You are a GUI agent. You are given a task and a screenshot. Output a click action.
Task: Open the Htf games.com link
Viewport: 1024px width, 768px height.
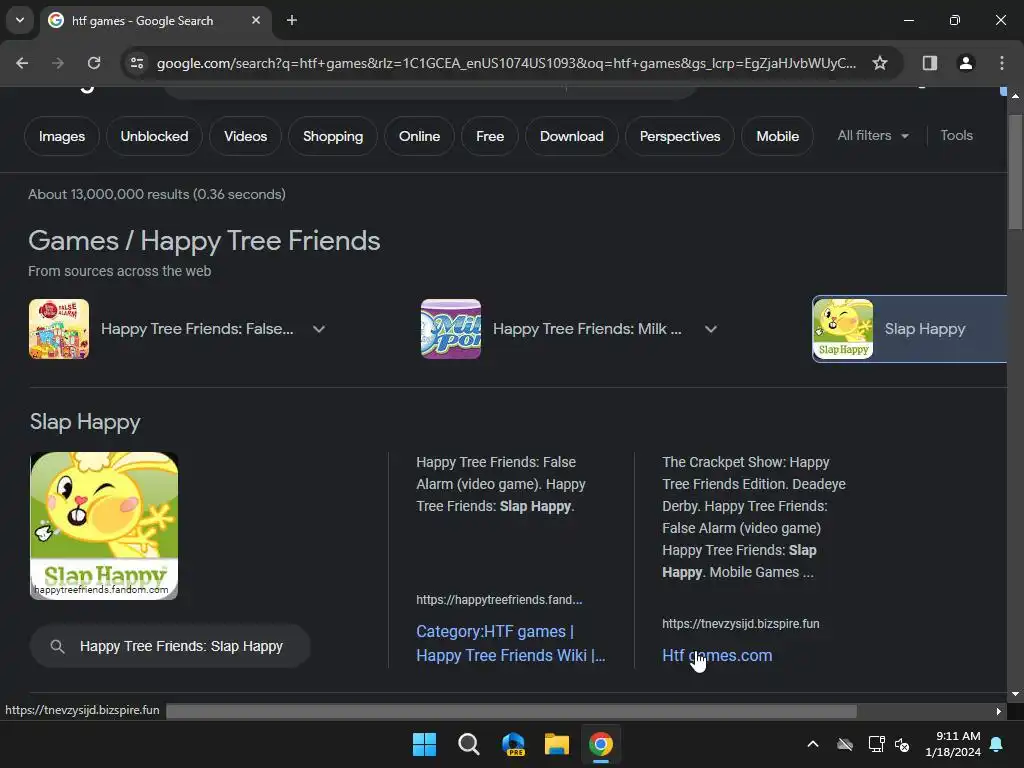(x=717, y=655)
